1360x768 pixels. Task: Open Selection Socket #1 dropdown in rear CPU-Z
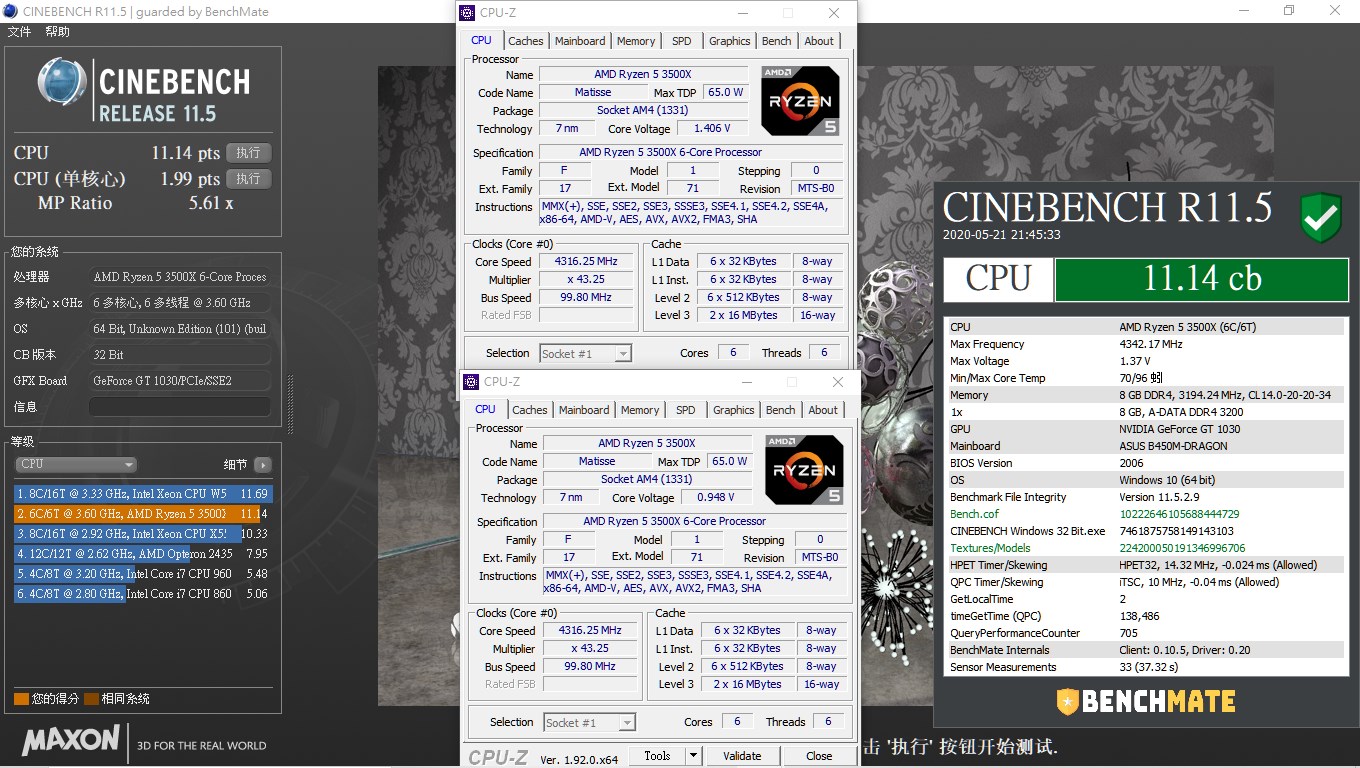(585, 353)
